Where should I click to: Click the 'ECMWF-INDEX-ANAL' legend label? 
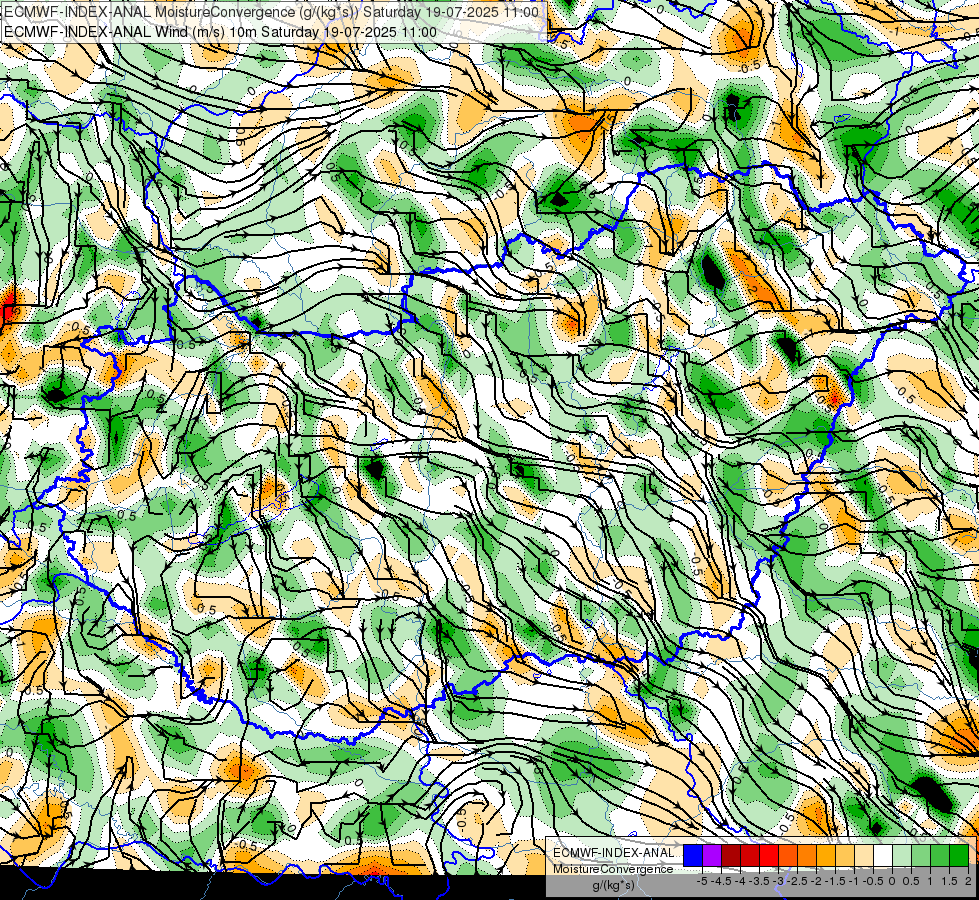click(x=613, y=853)
